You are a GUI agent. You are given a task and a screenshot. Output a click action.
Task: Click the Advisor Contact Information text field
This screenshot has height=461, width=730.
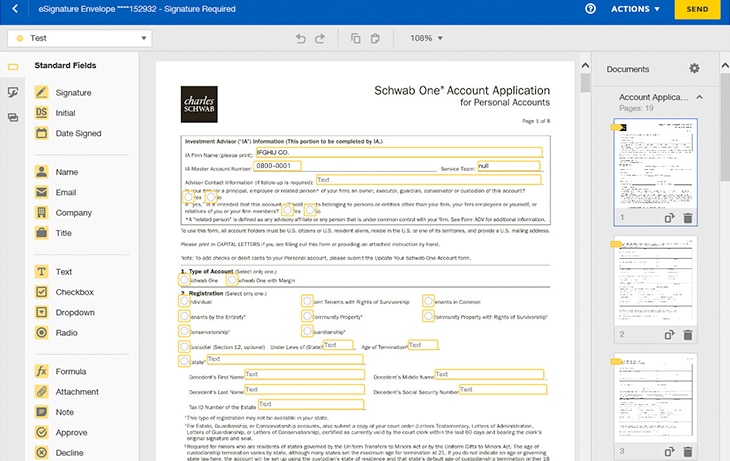[x=428, y=180]
